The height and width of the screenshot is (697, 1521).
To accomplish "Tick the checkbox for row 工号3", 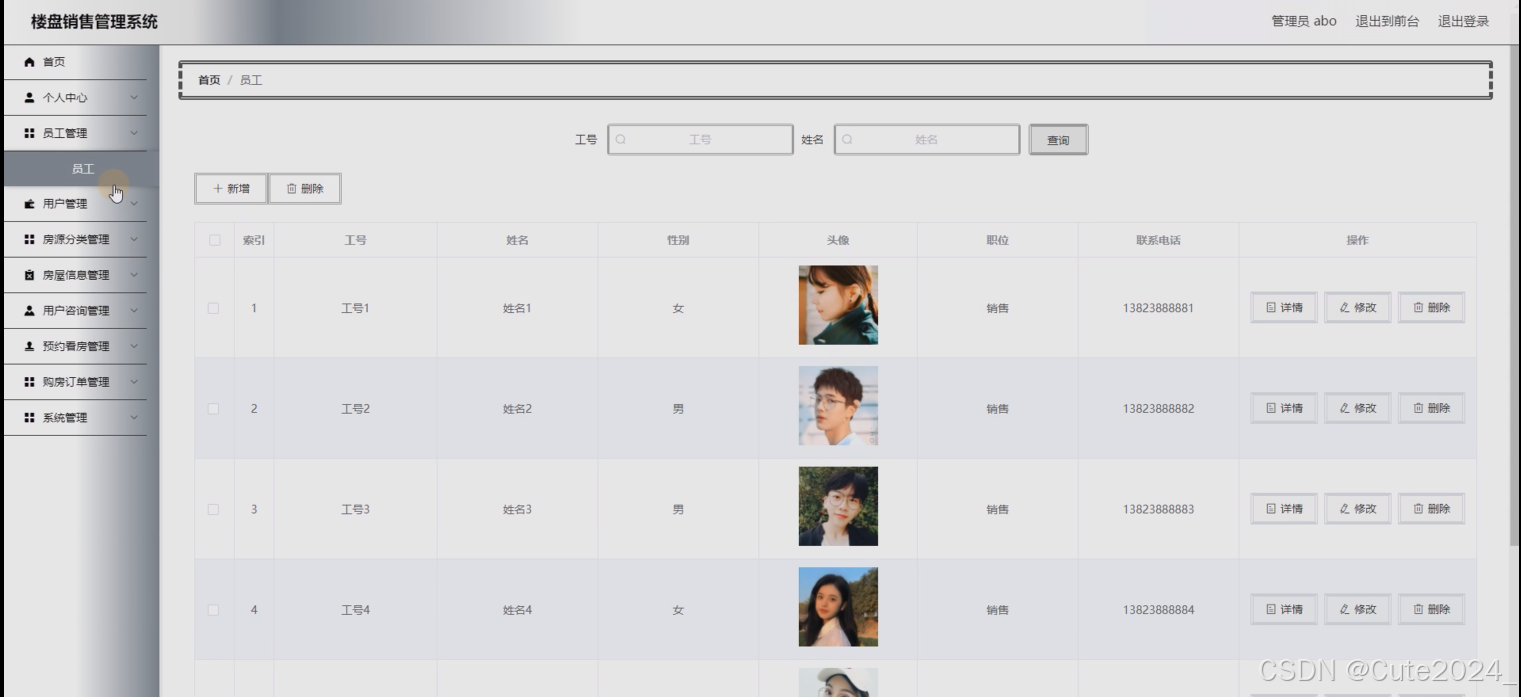I will coord(213,509).
